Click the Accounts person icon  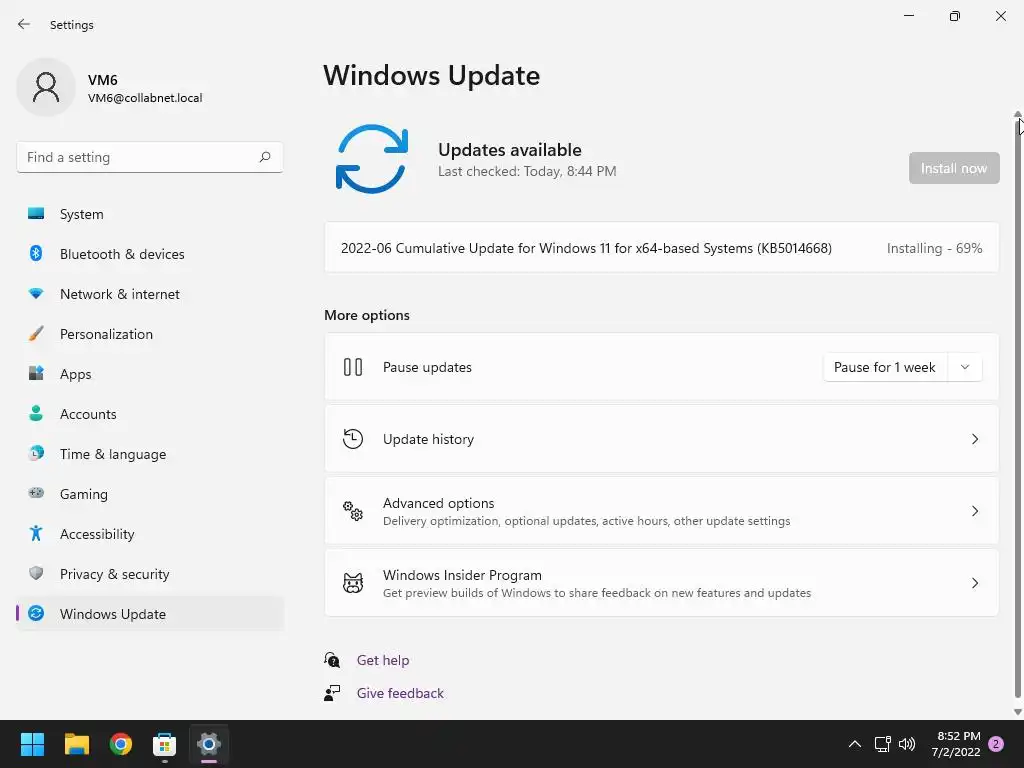(x=36, y=413)
